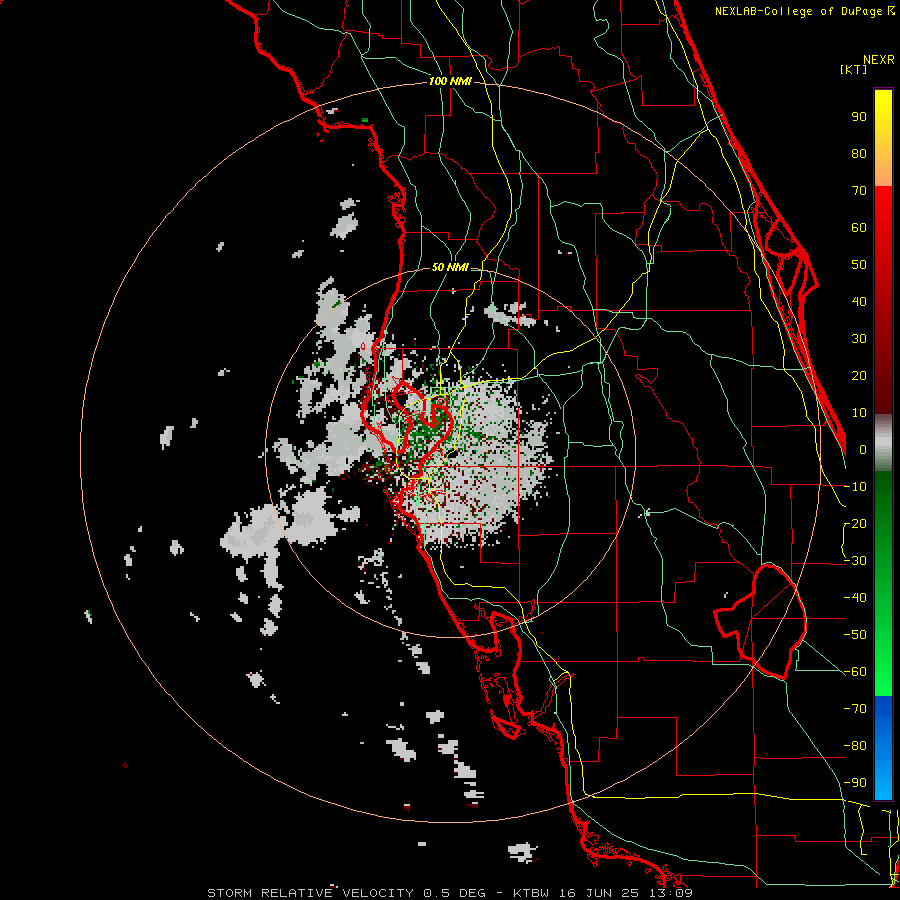Viewport: 900px width, 900px height.
Task: Click the 90 value on the velocity scale
Action: click(859, 117)
